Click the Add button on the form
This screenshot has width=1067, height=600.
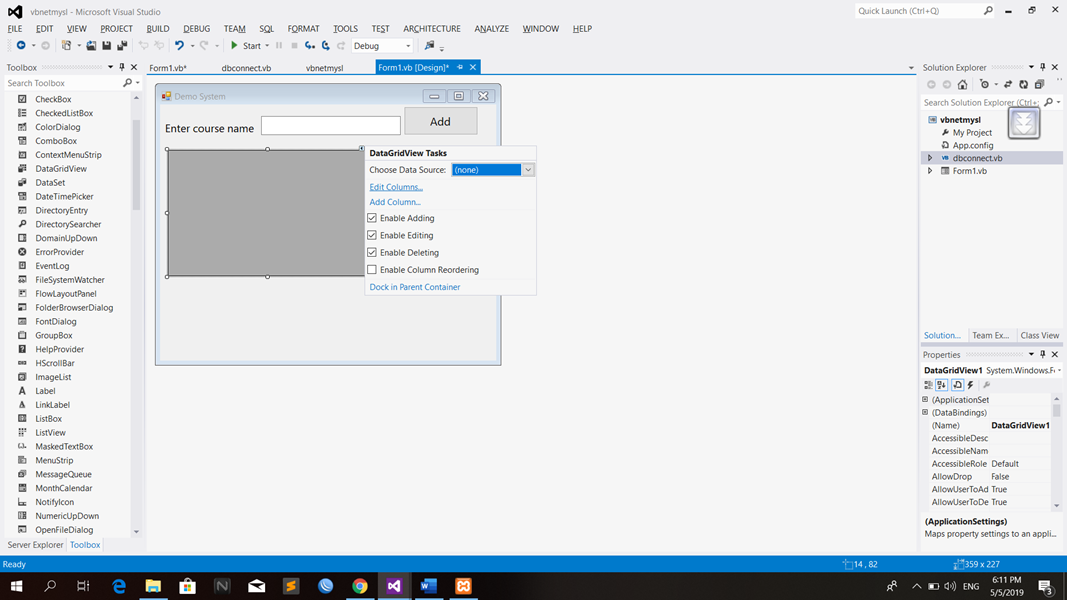click(440, 121)
